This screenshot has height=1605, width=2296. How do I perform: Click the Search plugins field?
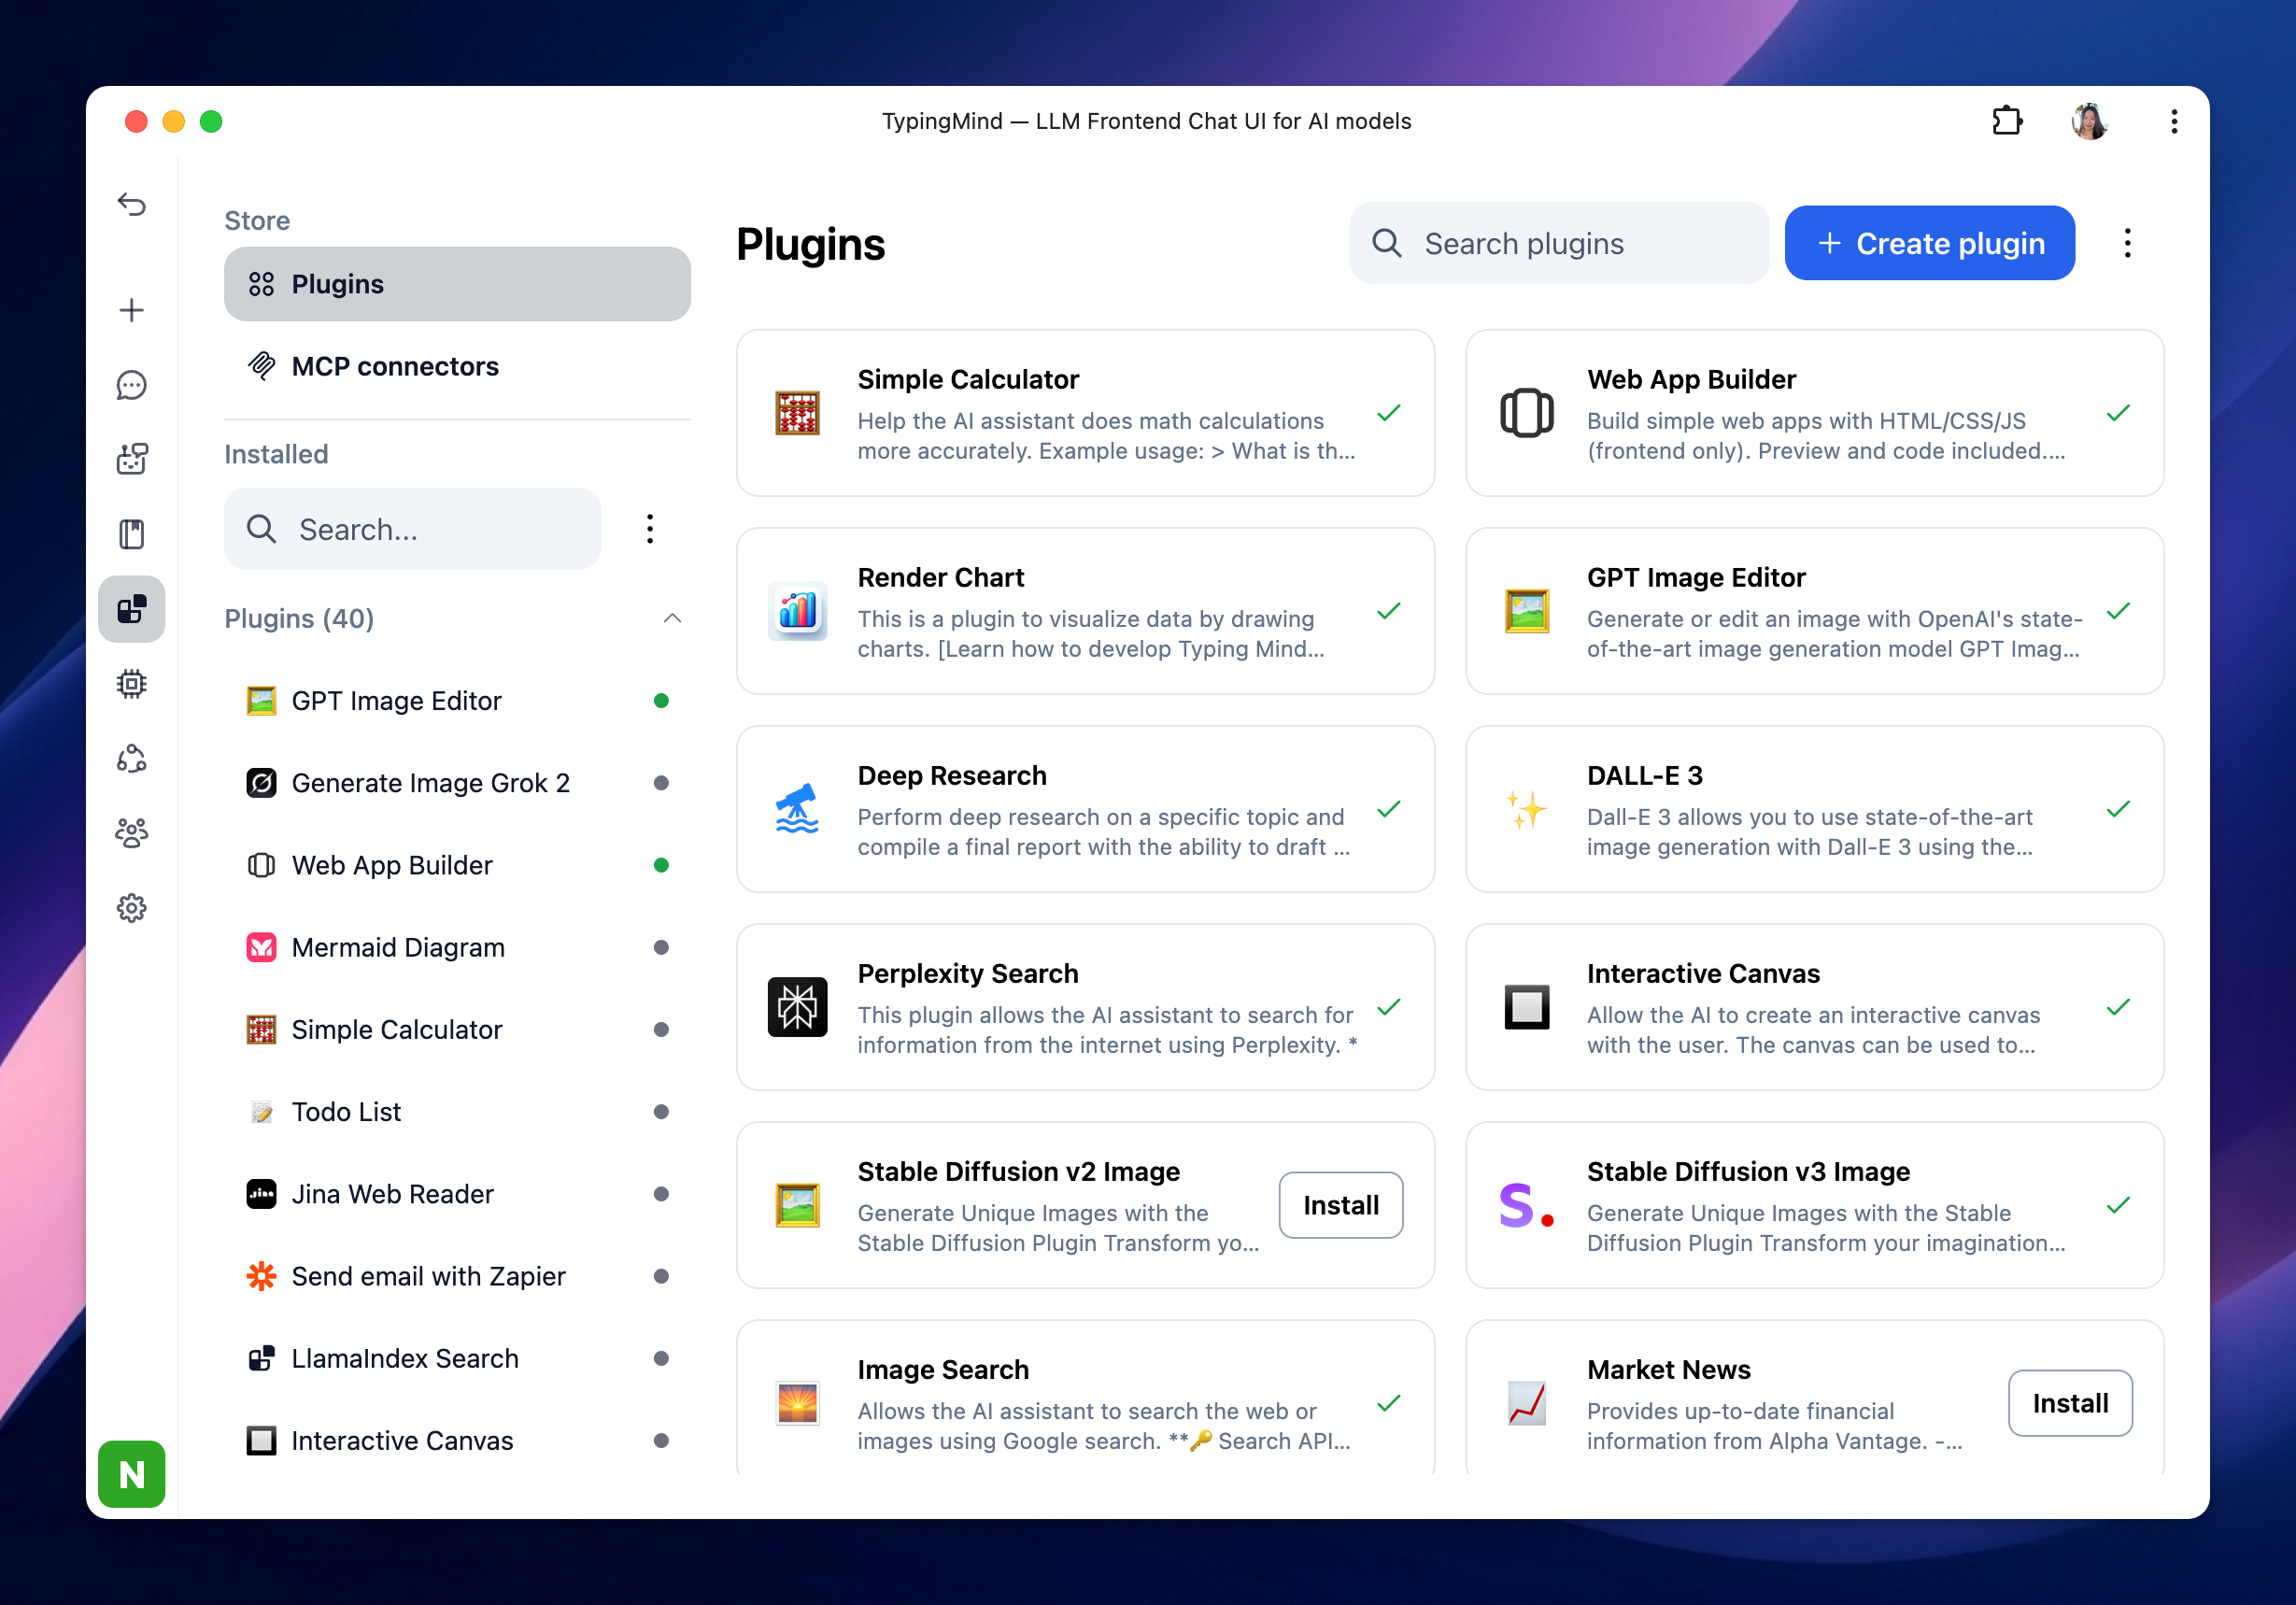1559,243
